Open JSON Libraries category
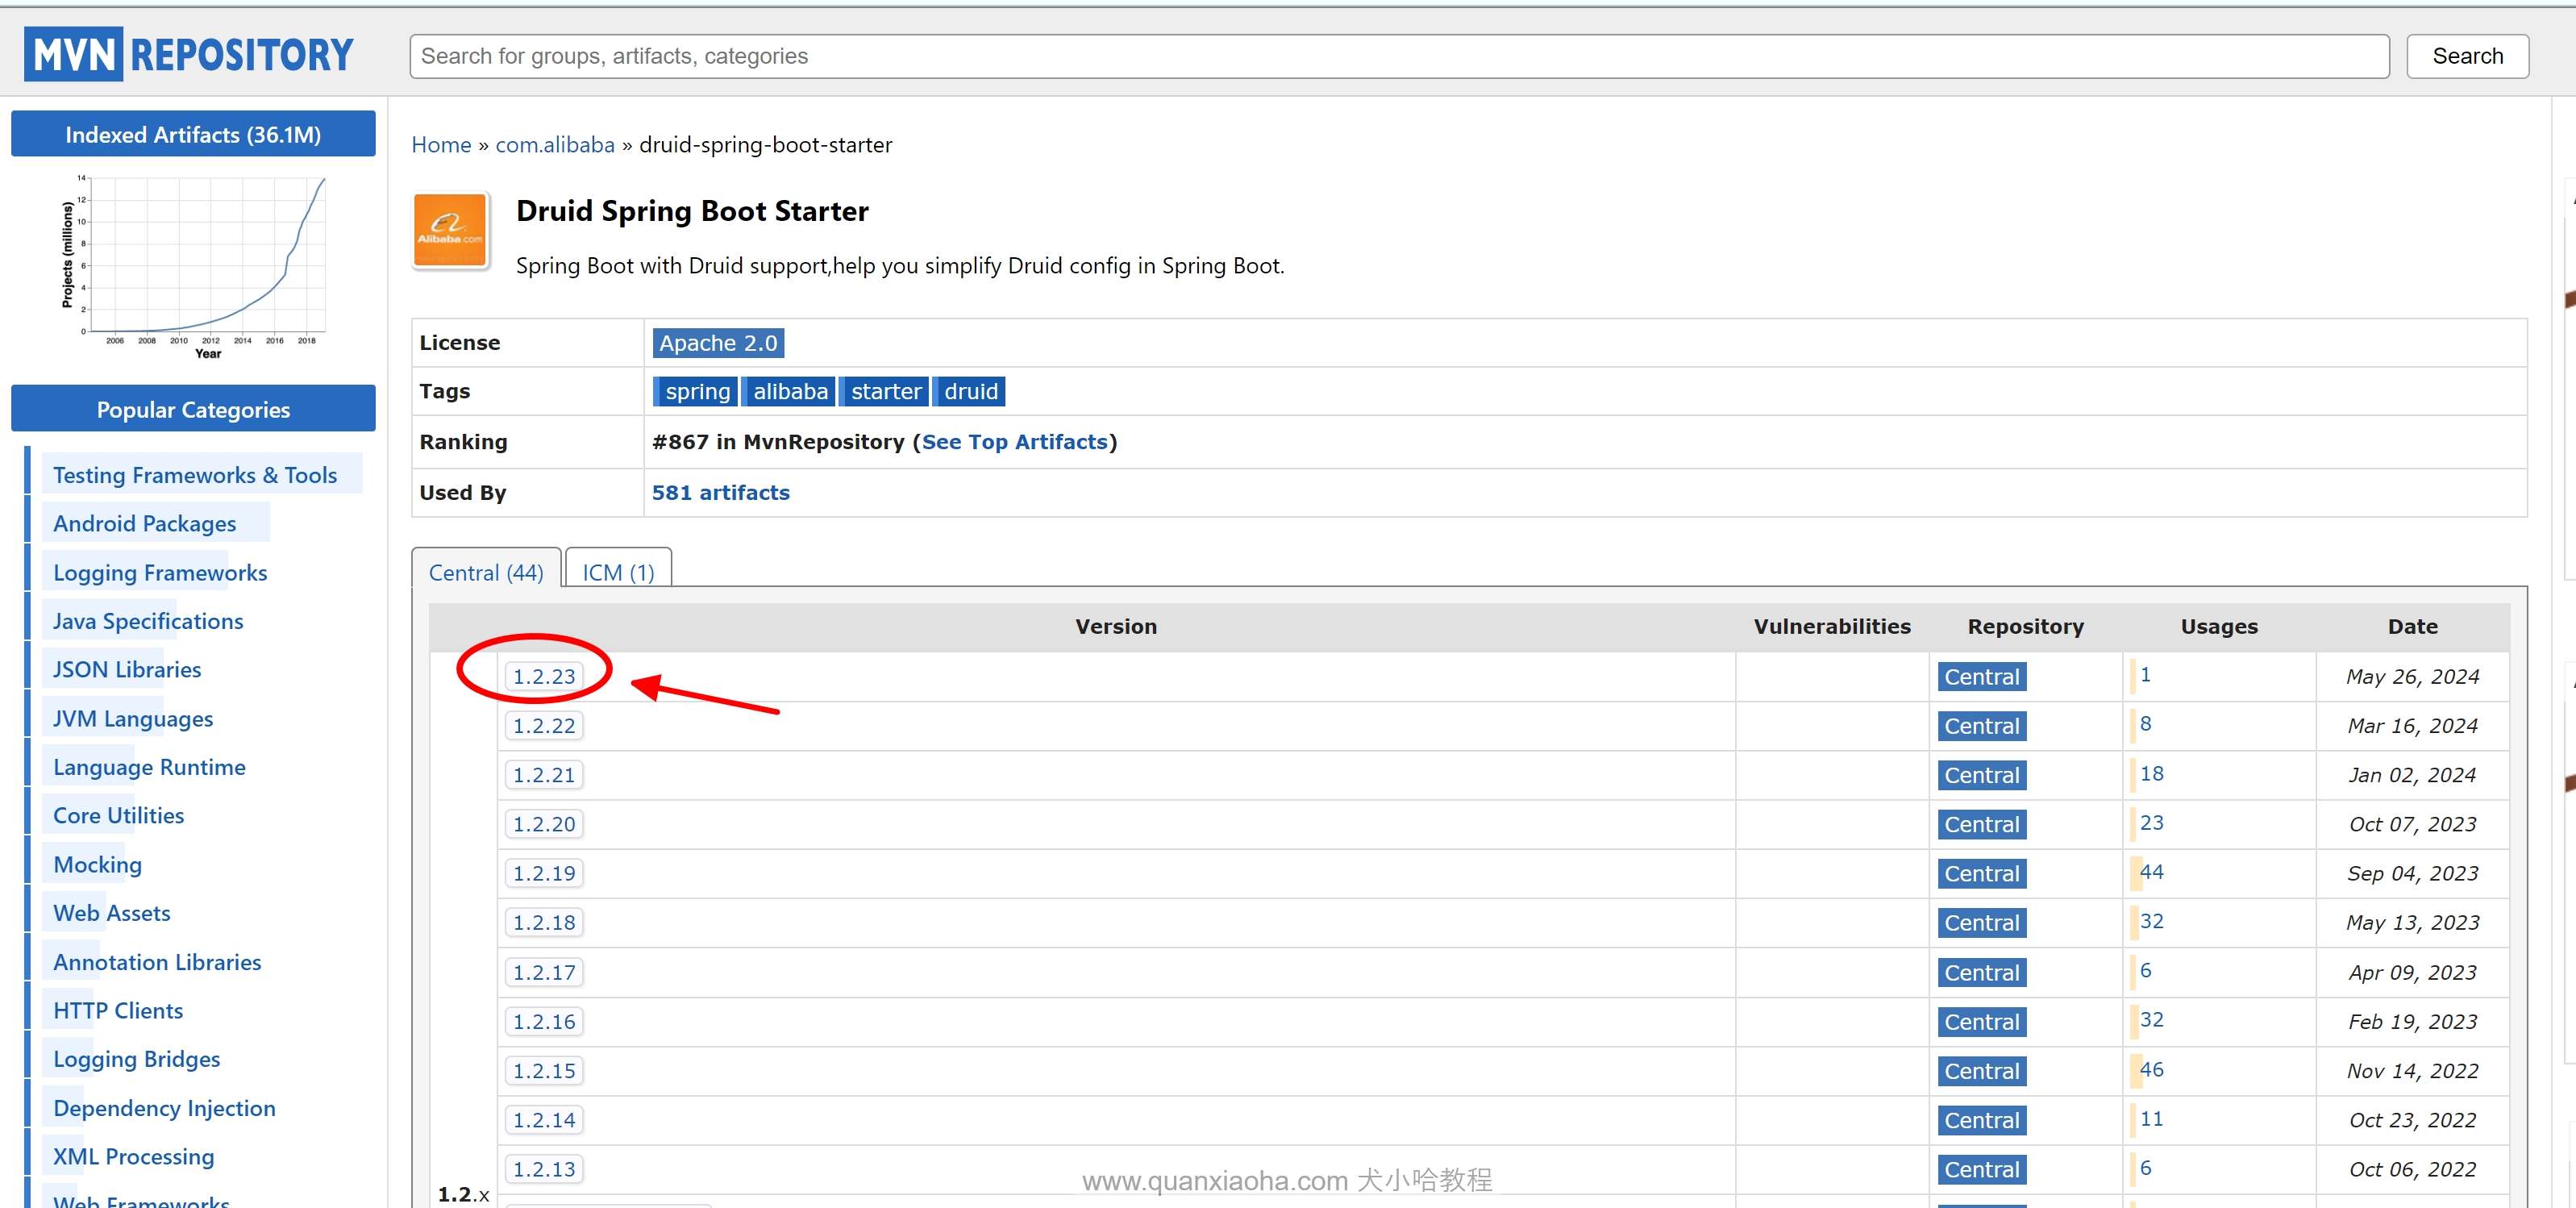 point(127,669)
